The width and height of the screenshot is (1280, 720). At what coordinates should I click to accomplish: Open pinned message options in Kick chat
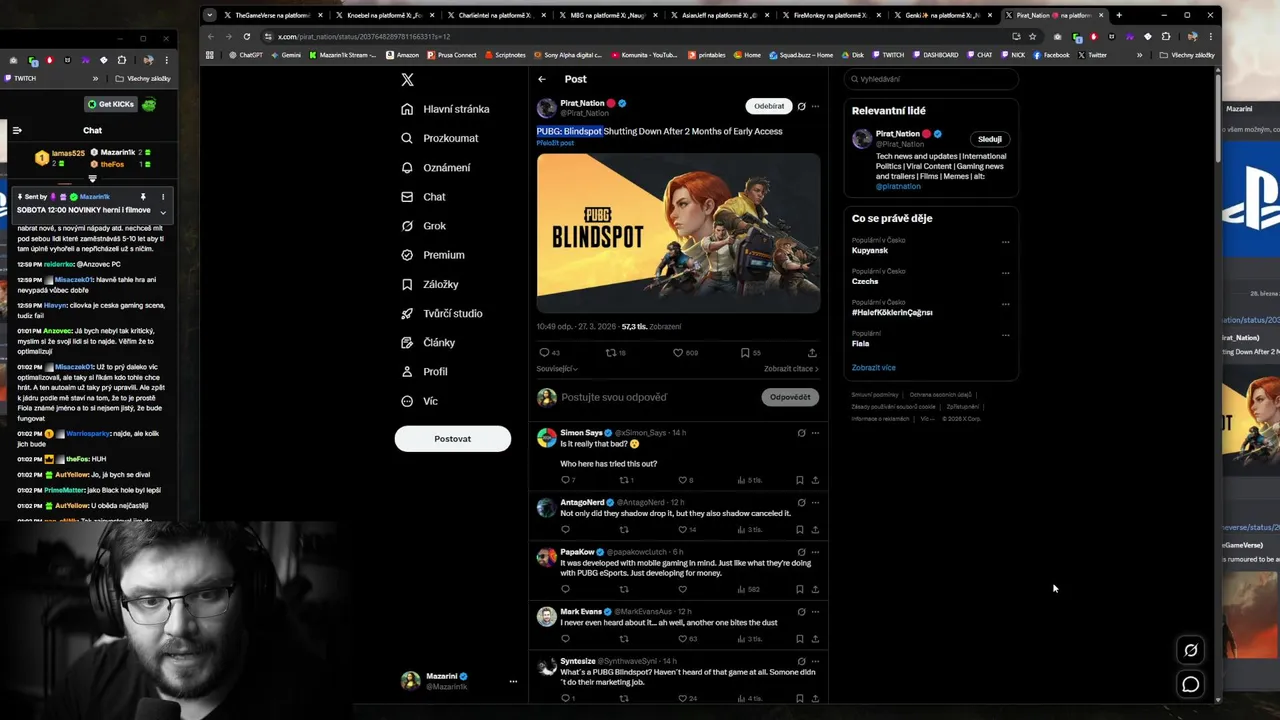tap(163, 197)
